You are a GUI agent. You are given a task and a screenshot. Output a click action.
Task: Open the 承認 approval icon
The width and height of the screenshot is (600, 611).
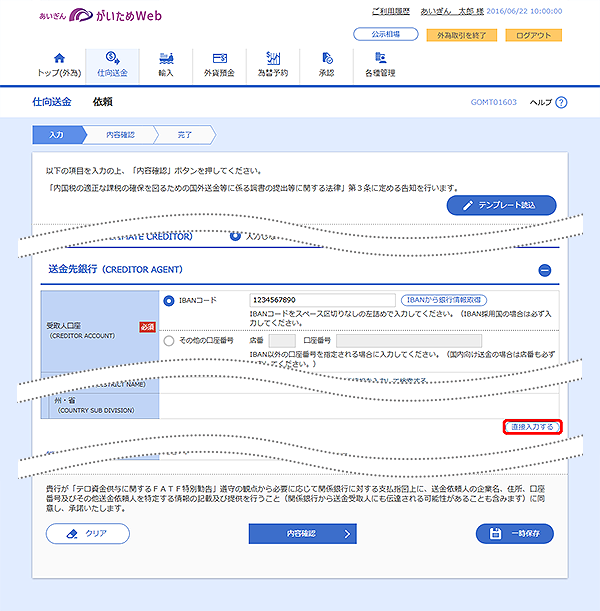326,59
